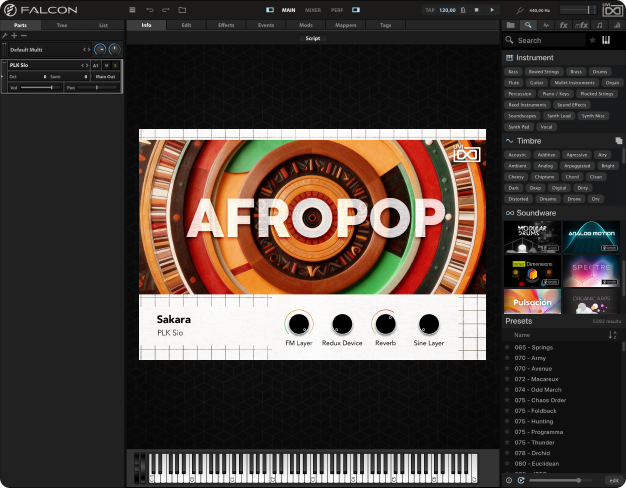
Task: Solo the PLK Sio part
Action: tap(115, 65)
